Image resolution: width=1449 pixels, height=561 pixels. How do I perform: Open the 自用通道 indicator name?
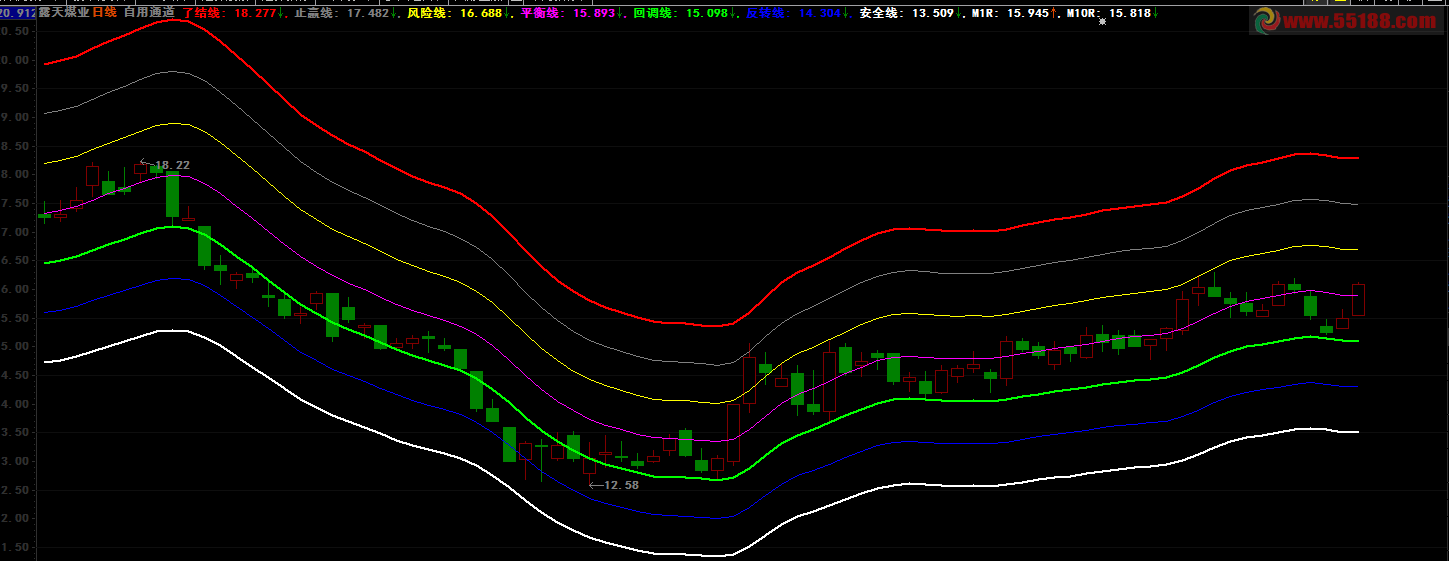pyautogui.click(x=149, y=13)
